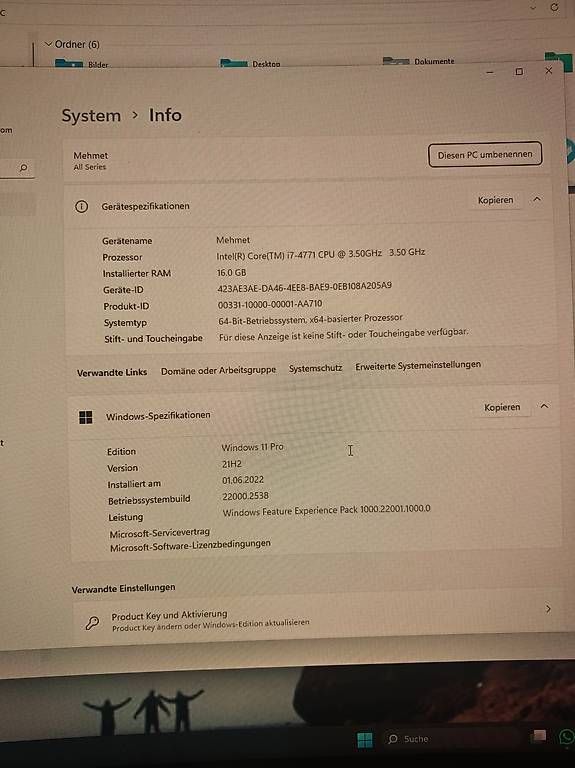Open Microsoft-Software-Lizenzbedingungen link
Image resolution: width=575 pixels, height=768 pixels.
tap(190, 546)
